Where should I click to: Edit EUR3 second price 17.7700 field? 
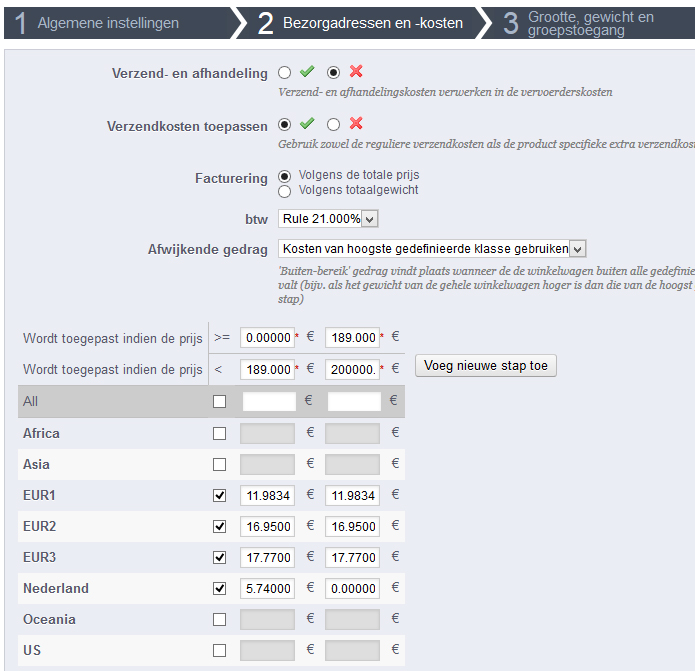352,558
